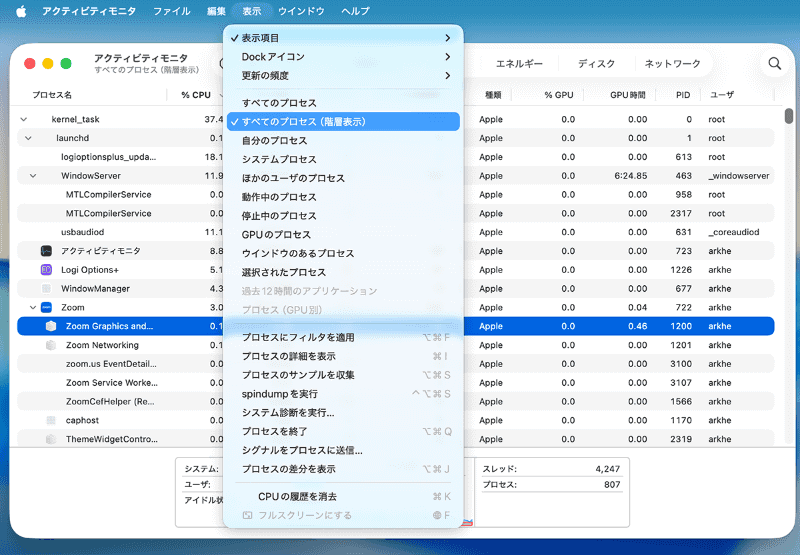The image size is (800, 555).
Task: Select the usbaudiod process row
Action: coord(396,232)
